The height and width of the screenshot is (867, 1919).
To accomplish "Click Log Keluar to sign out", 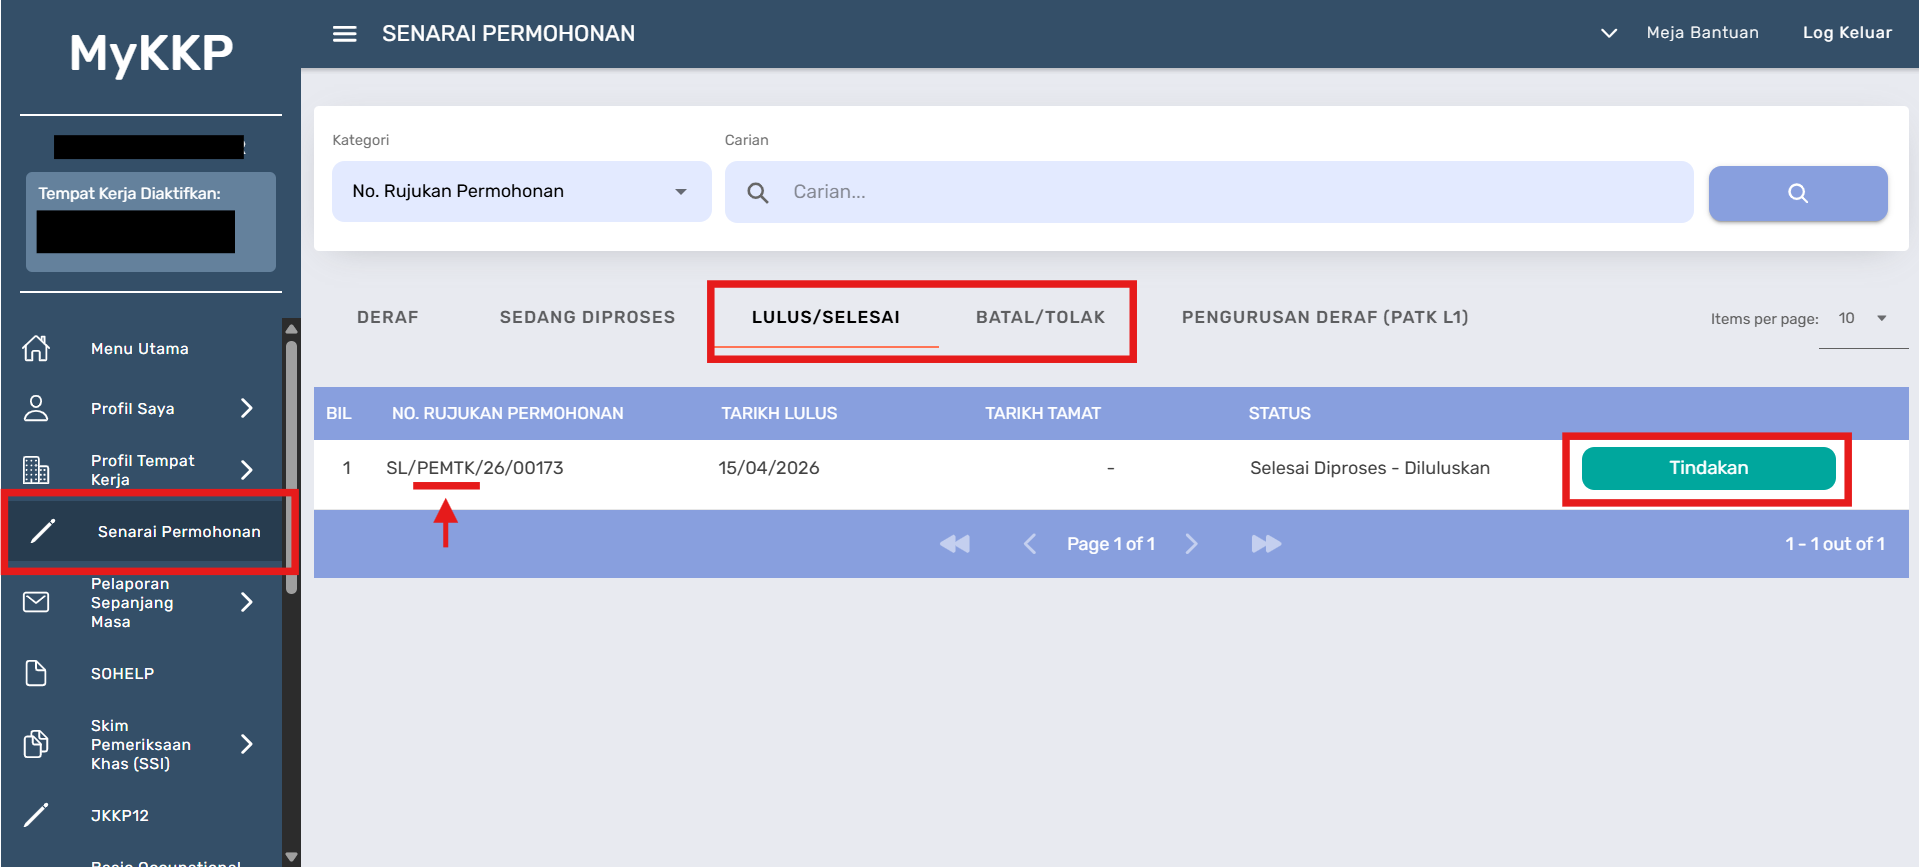I will click(1846, 33).
